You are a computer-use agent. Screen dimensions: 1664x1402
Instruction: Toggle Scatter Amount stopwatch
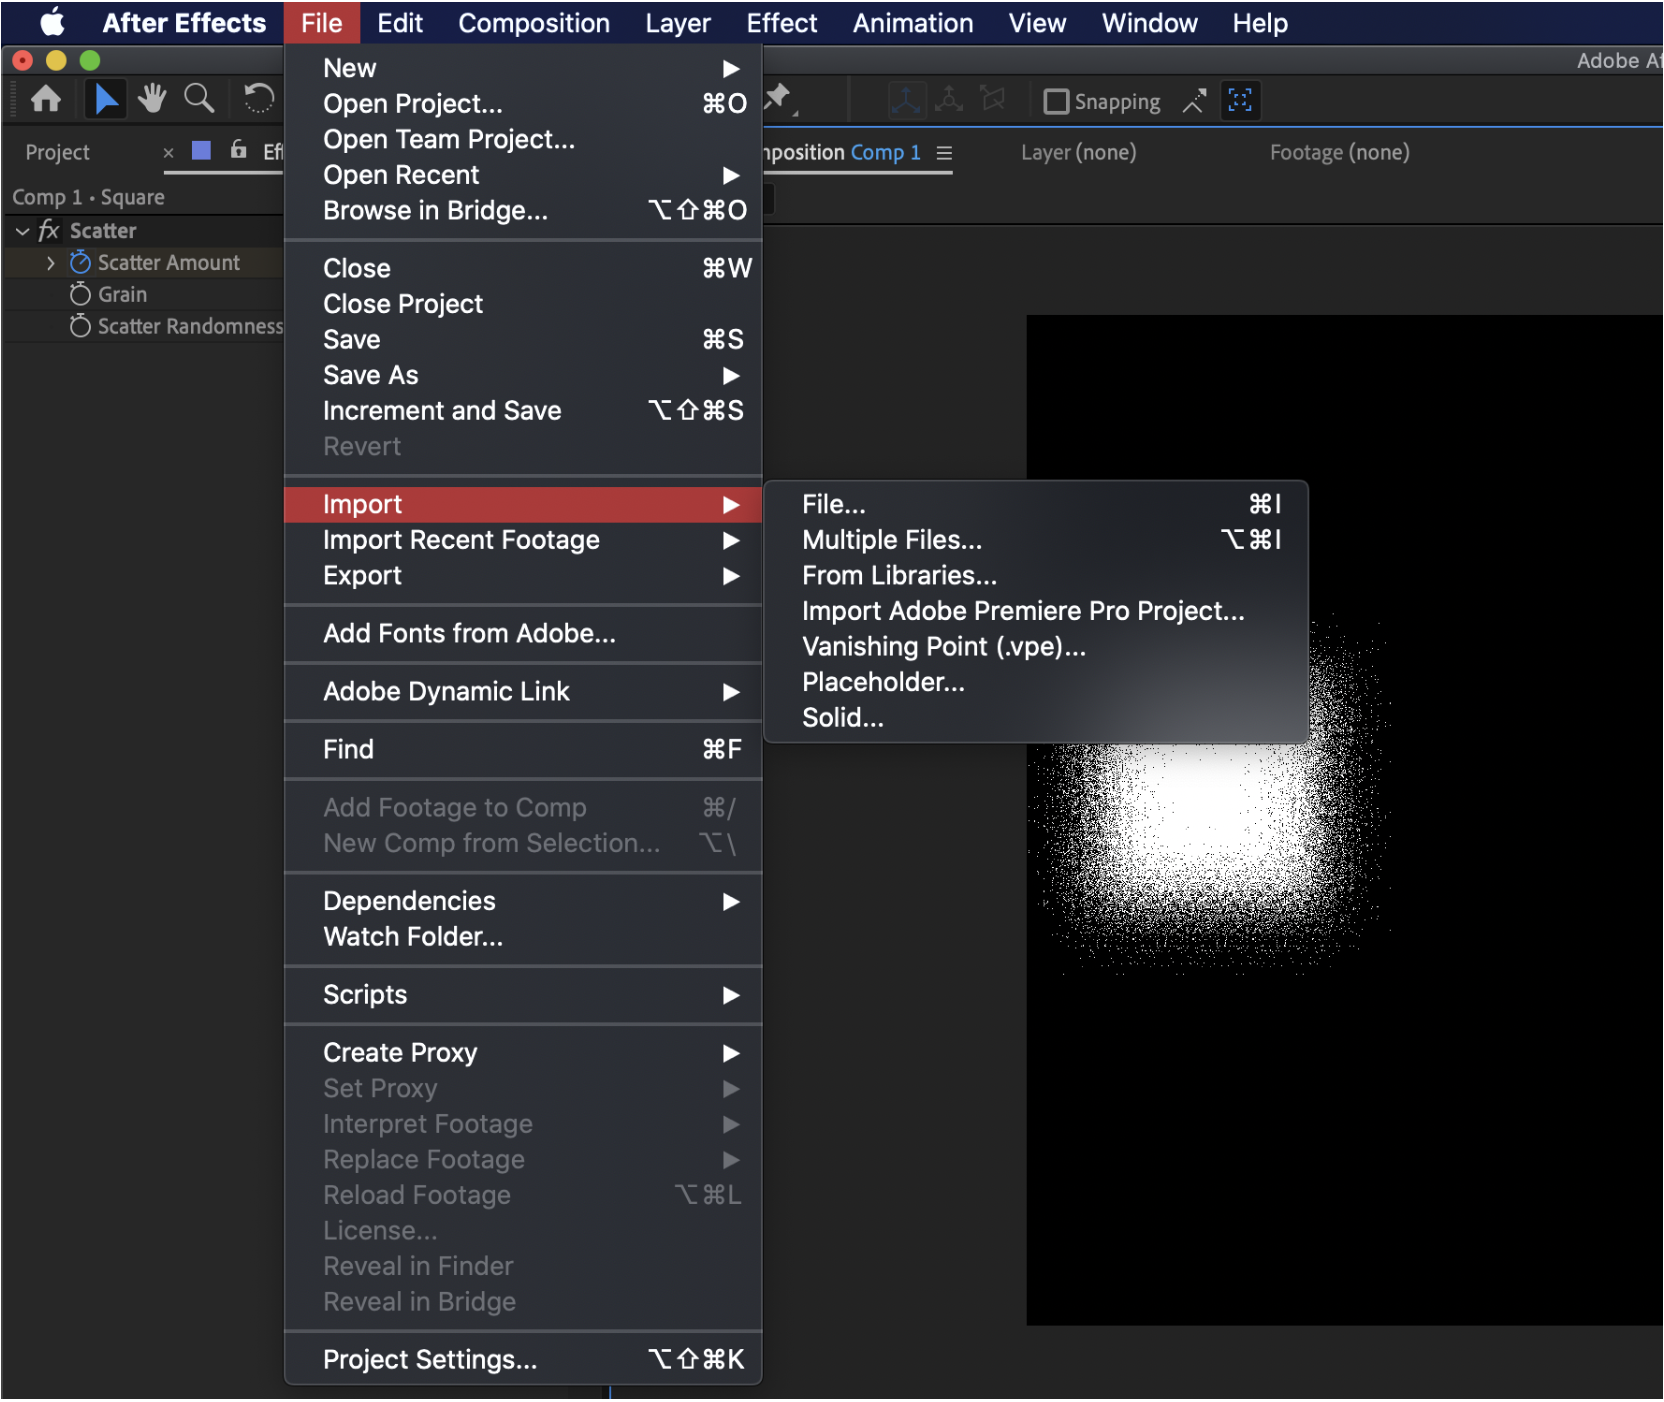[x=80, y=263]
